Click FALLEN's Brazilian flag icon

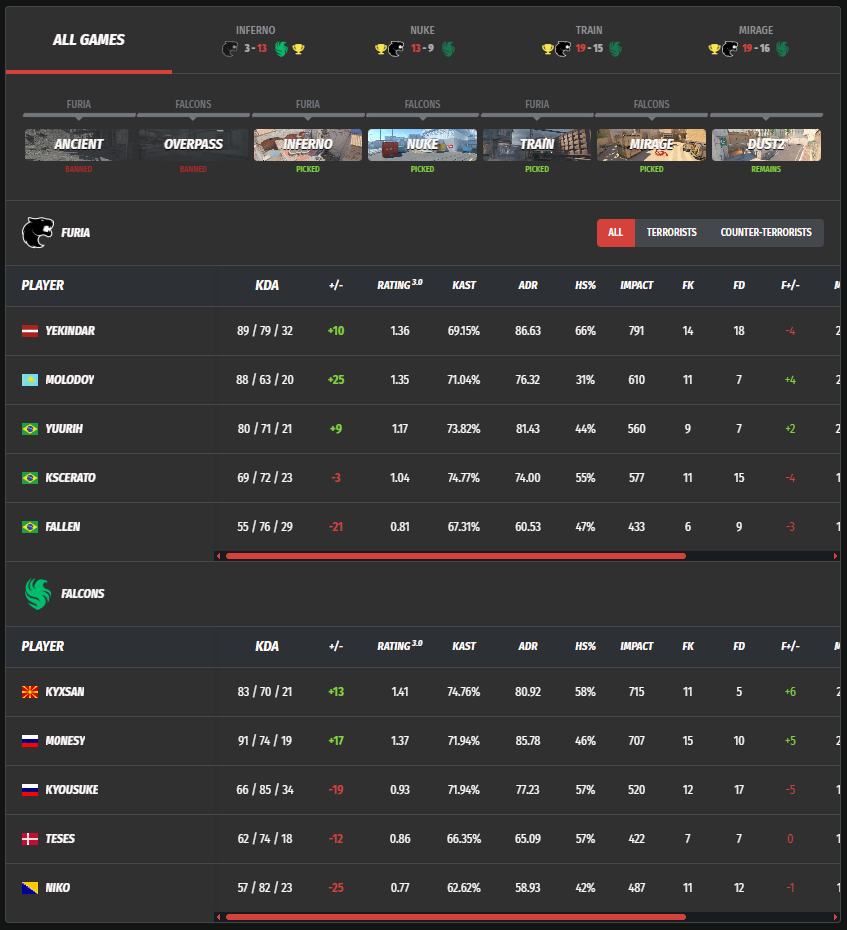coord(30,527)
